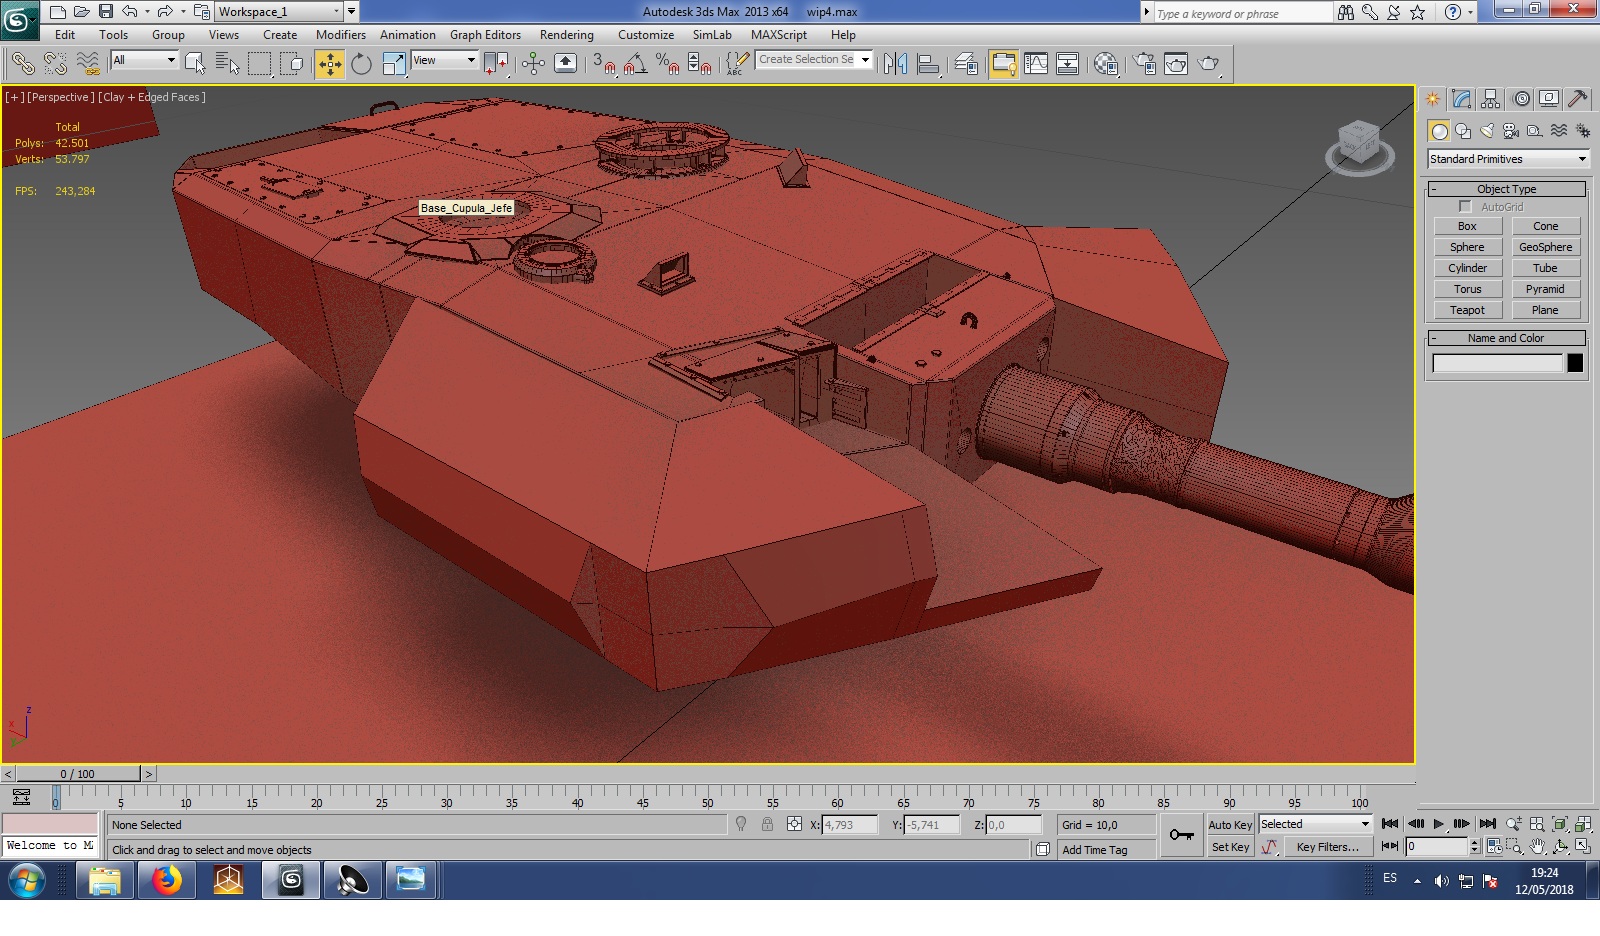The width and height of the screenshot is (1600, 936).
Task: Open the Layer Manager
Action: 966,64
